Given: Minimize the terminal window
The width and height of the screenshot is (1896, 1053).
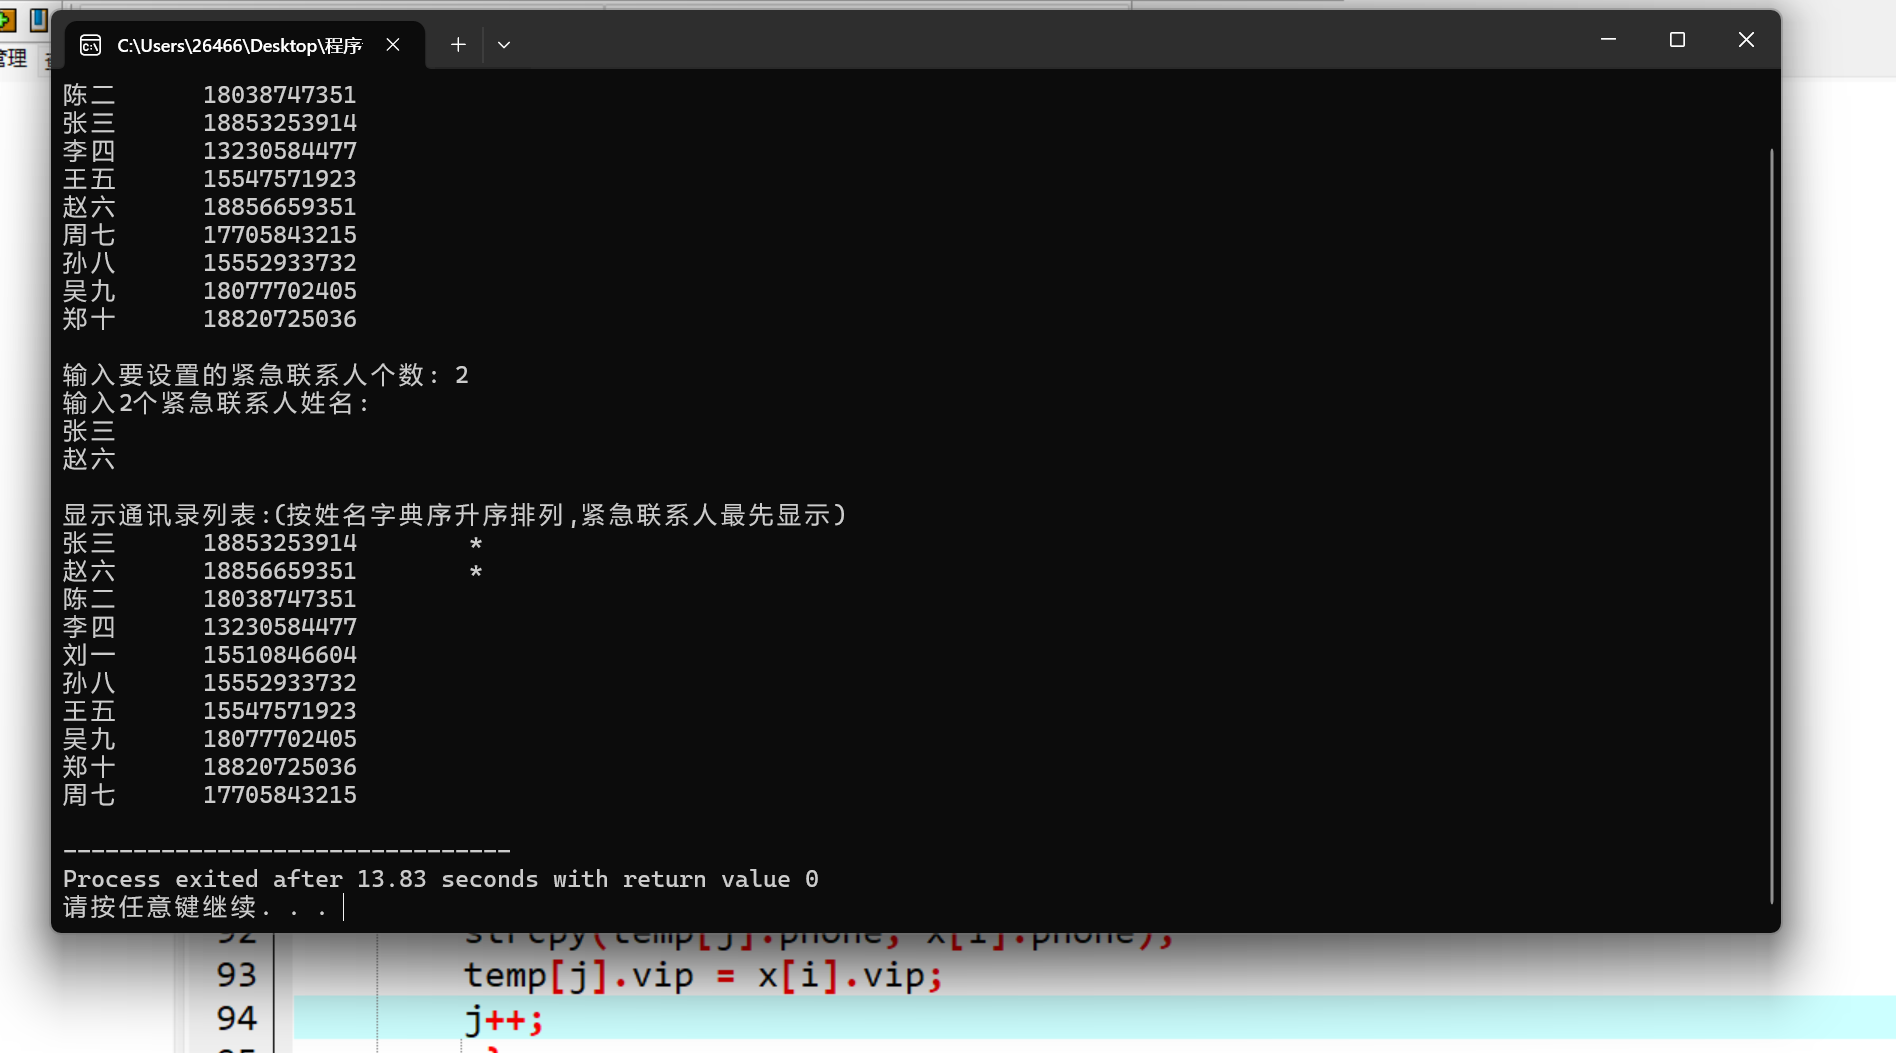Looking at the screenshot, I should click(1608, 40).
